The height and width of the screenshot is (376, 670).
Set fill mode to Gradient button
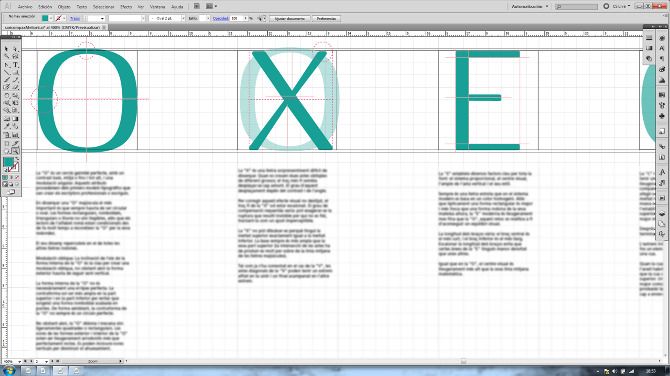(11, 177)
